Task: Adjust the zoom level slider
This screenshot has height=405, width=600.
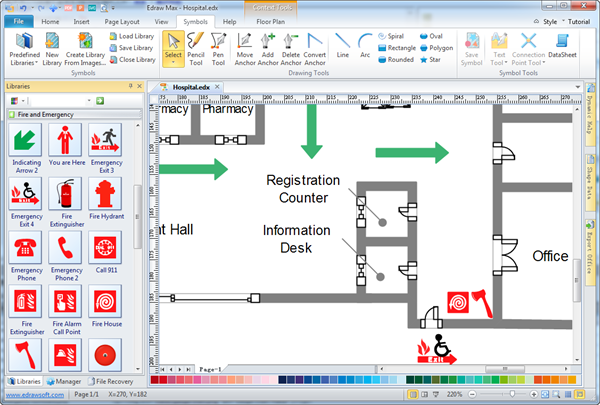Action: tap(512, 394)
